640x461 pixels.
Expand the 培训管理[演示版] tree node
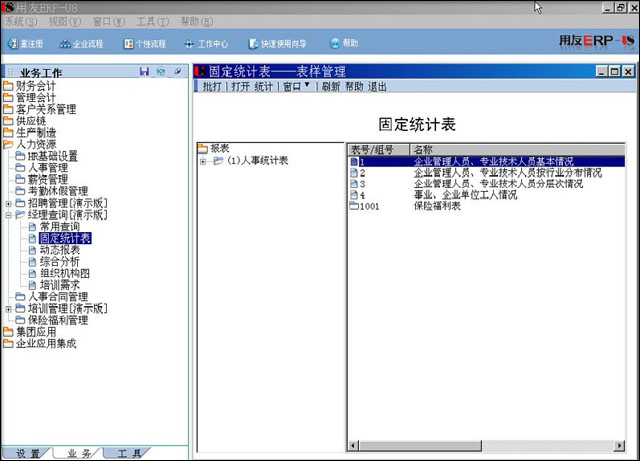pyautogui.click(x=8, y=309)
